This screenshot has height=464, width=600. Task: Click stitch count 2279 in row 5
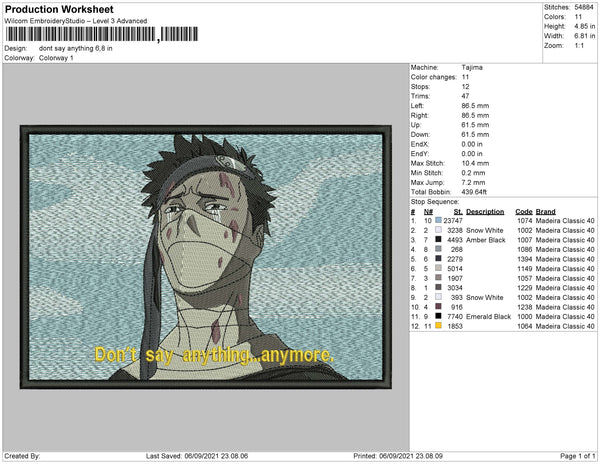tap(455, 259)
